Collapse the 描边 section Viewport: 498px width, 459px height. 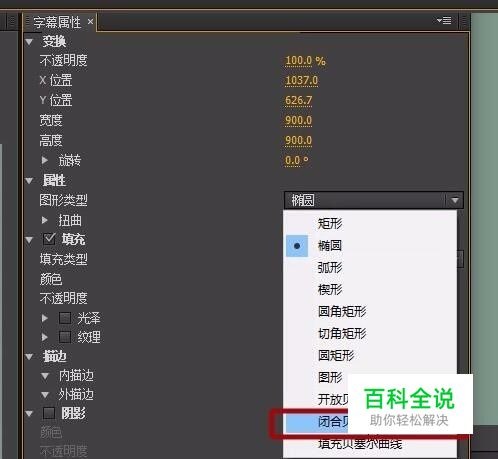(x=29, y=357)
